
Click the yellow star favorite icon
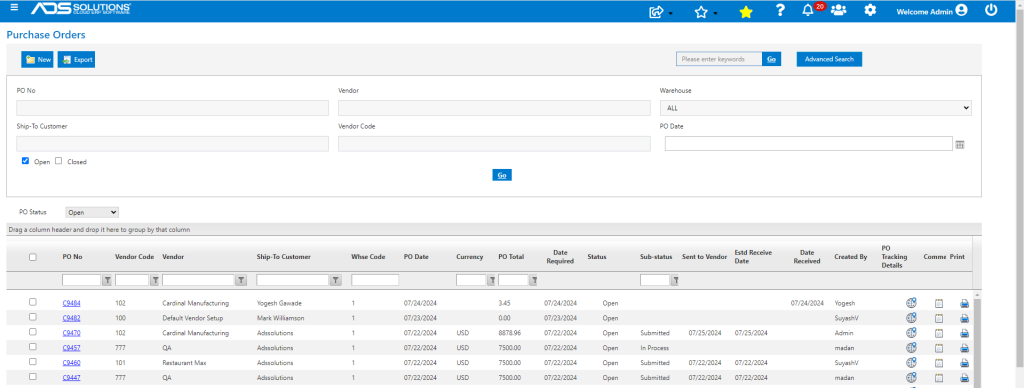tap(746, 11)
